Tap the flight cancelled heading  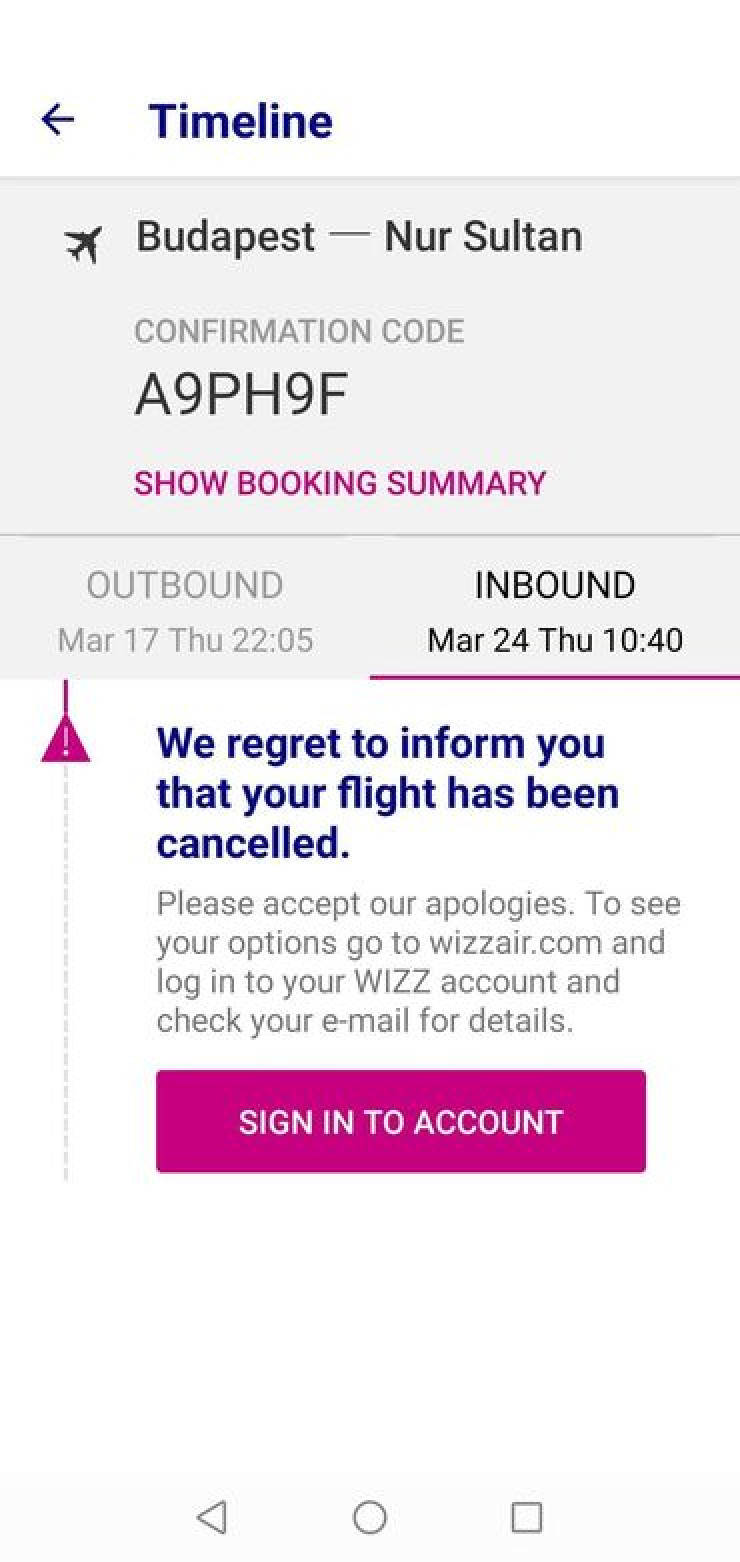pyautogui.click(x=388, y=793)
